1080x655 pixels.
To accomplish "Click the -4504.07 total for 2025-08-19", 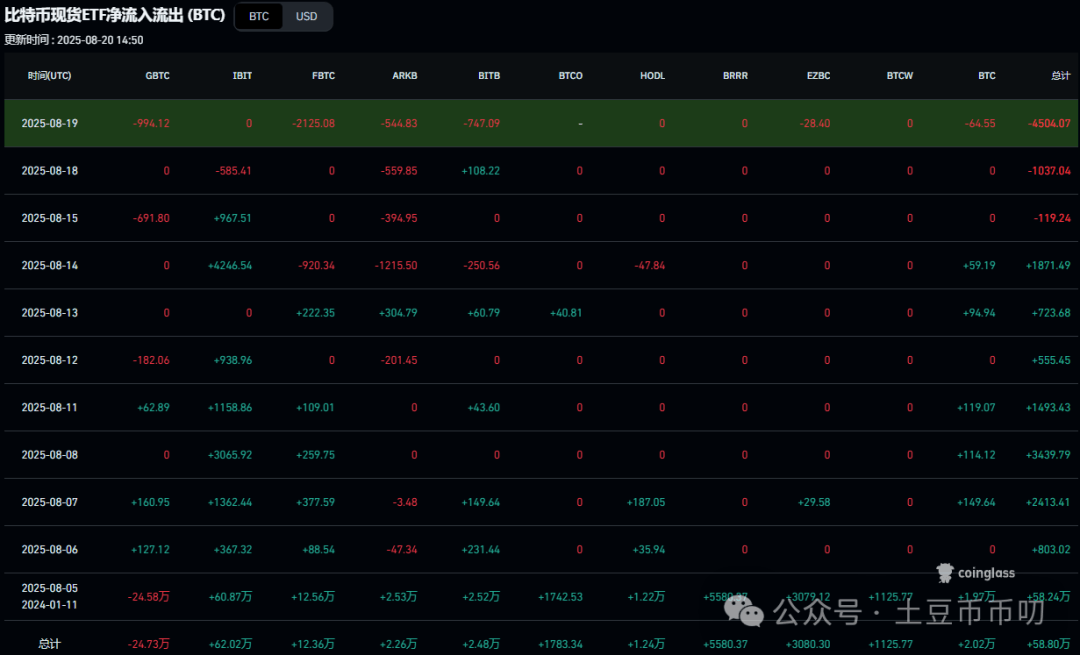I will [1048, 123].
